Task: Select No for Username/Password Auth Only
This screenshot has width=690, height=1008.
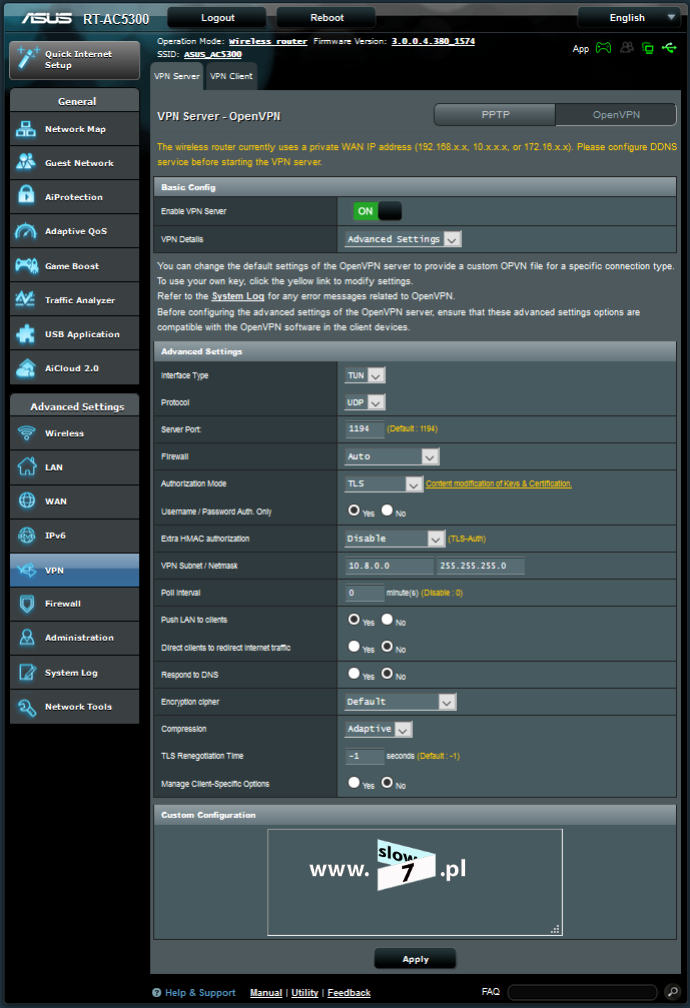Action: click(386, 510)
